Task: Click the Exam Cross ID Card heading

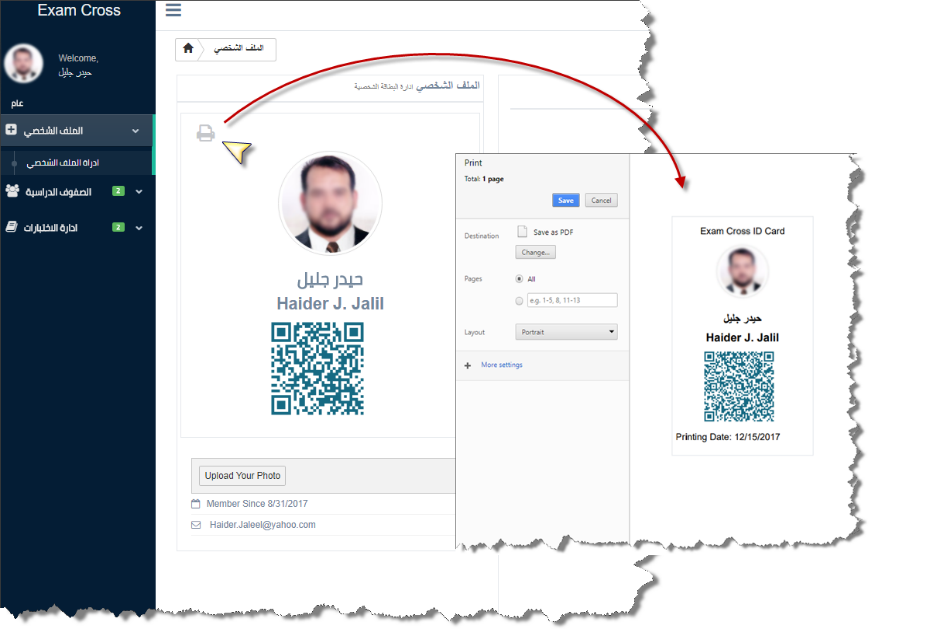Action: (x=742, y=231)
